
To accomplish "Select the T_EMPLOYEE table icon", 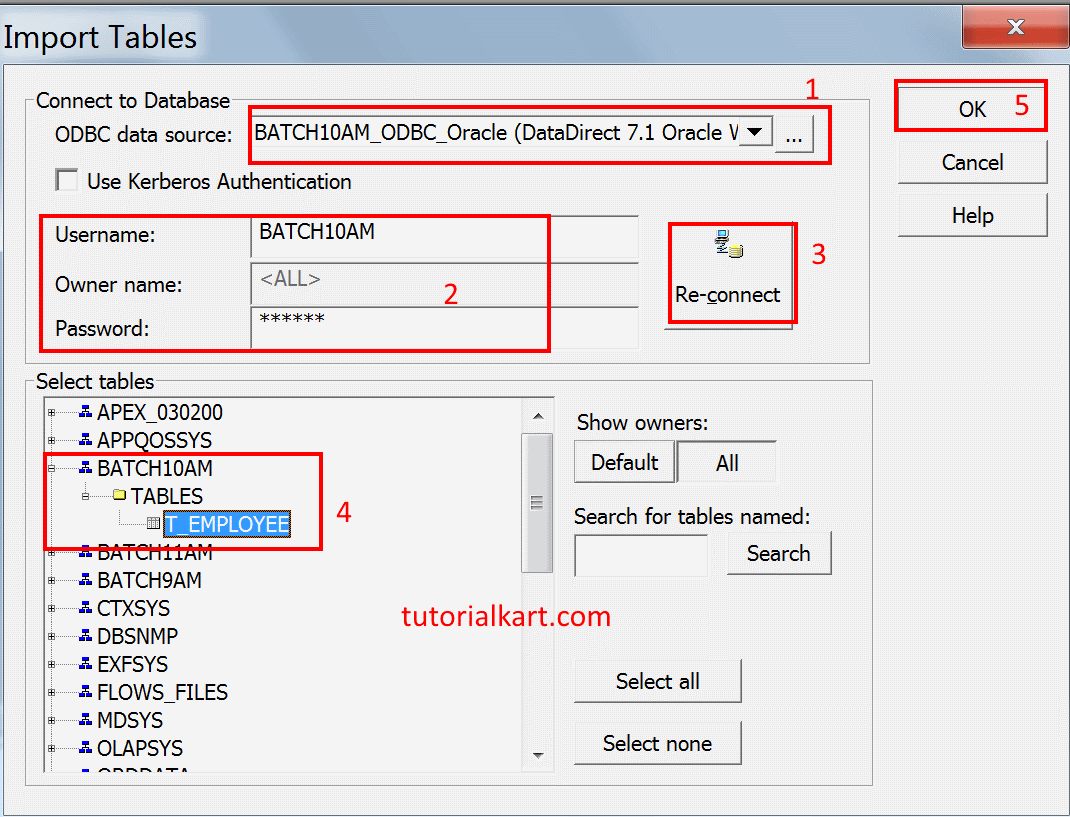I will click(x=152, y=523).
